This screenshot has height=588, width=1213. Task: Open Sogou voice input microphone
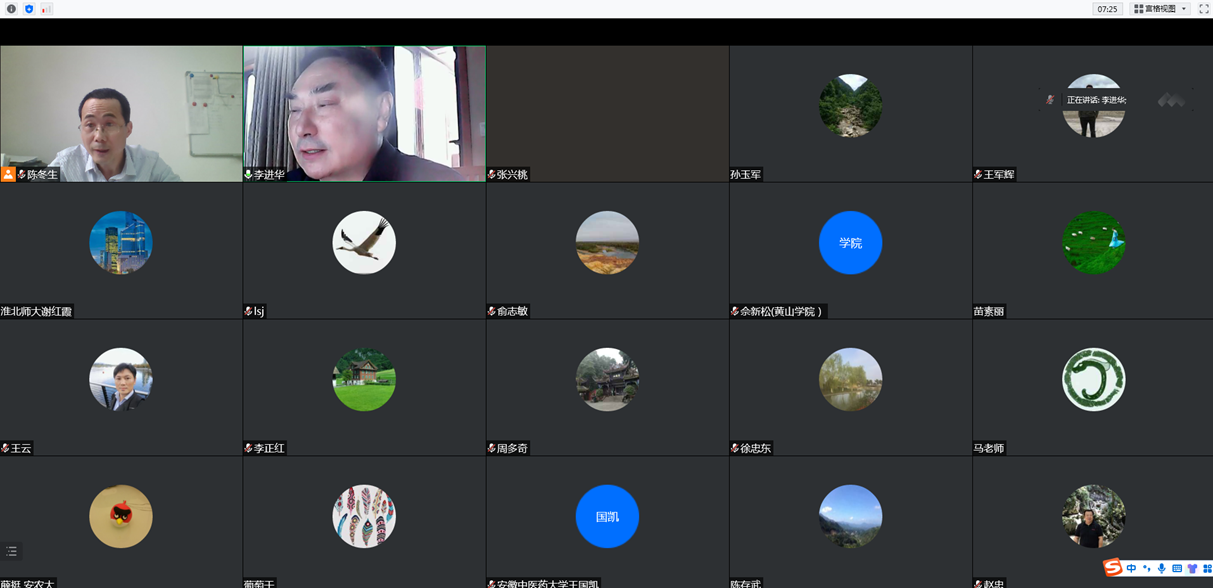pyautogui.click(x=1161, y=568)
